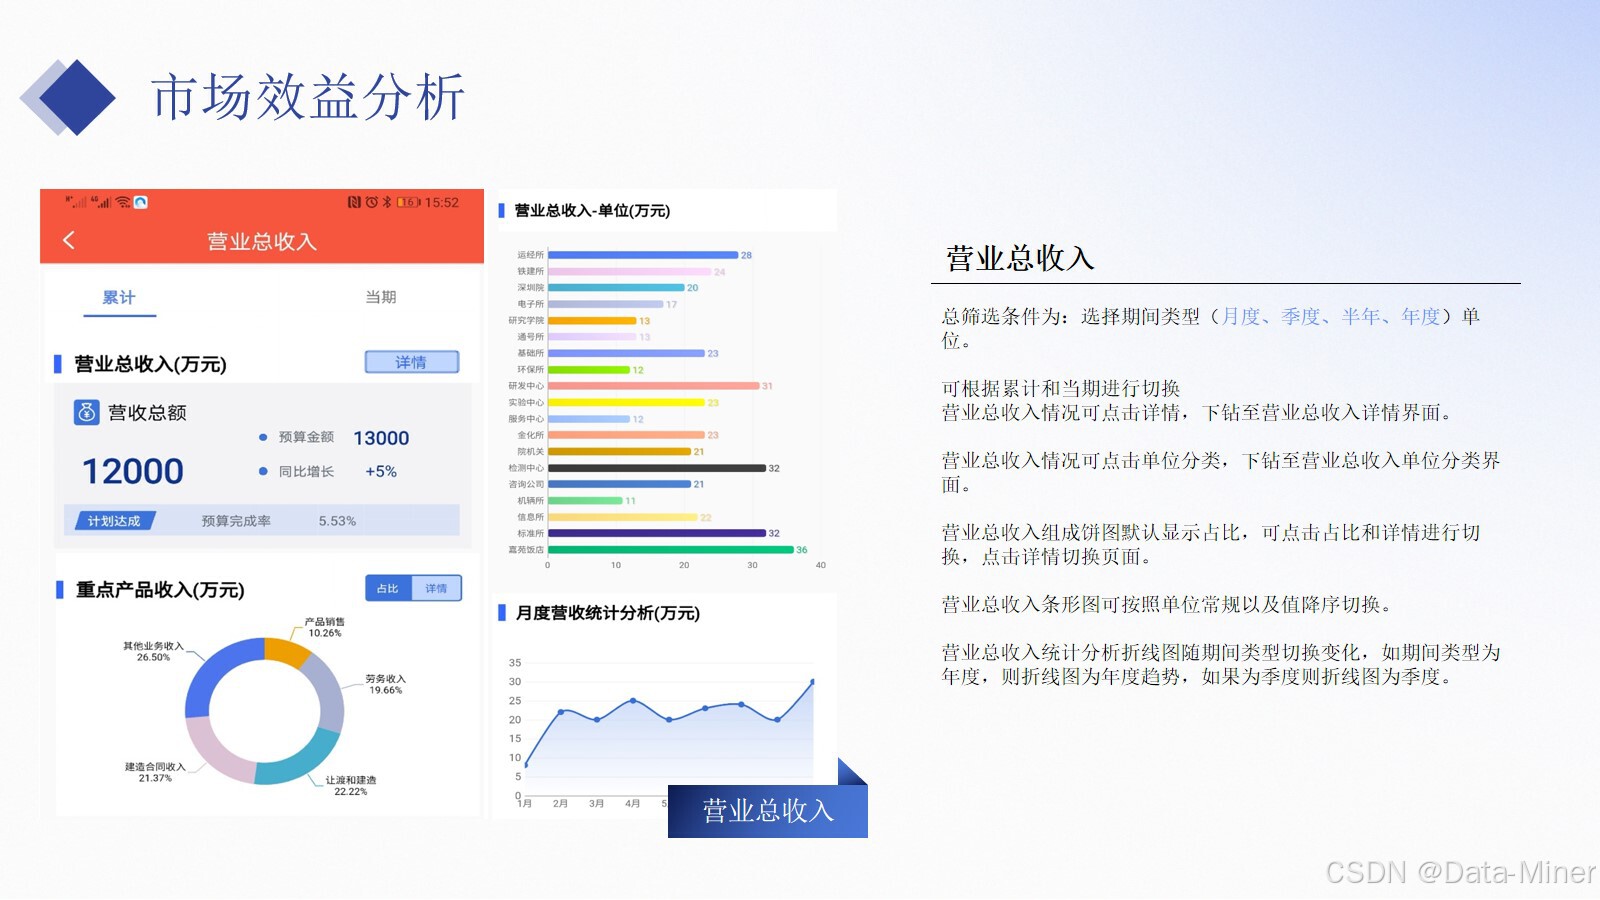Click the 同比增长 value +5%
1600x900 pixels.
tap(381, 471)
